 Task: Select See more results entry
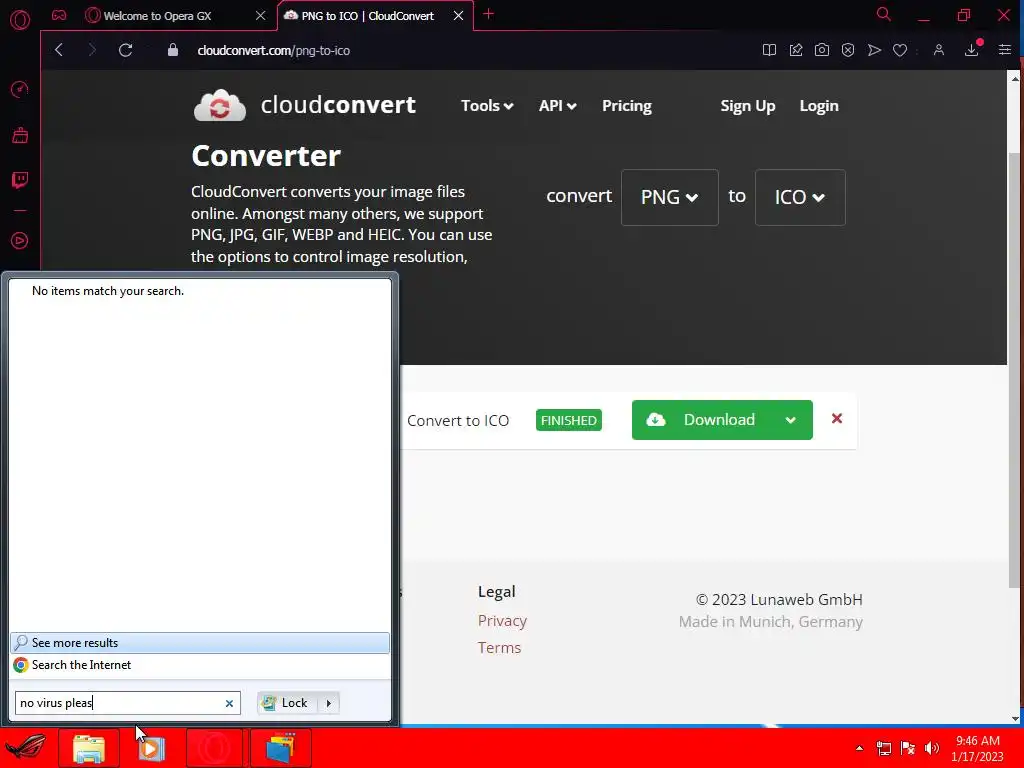(200, 643)
